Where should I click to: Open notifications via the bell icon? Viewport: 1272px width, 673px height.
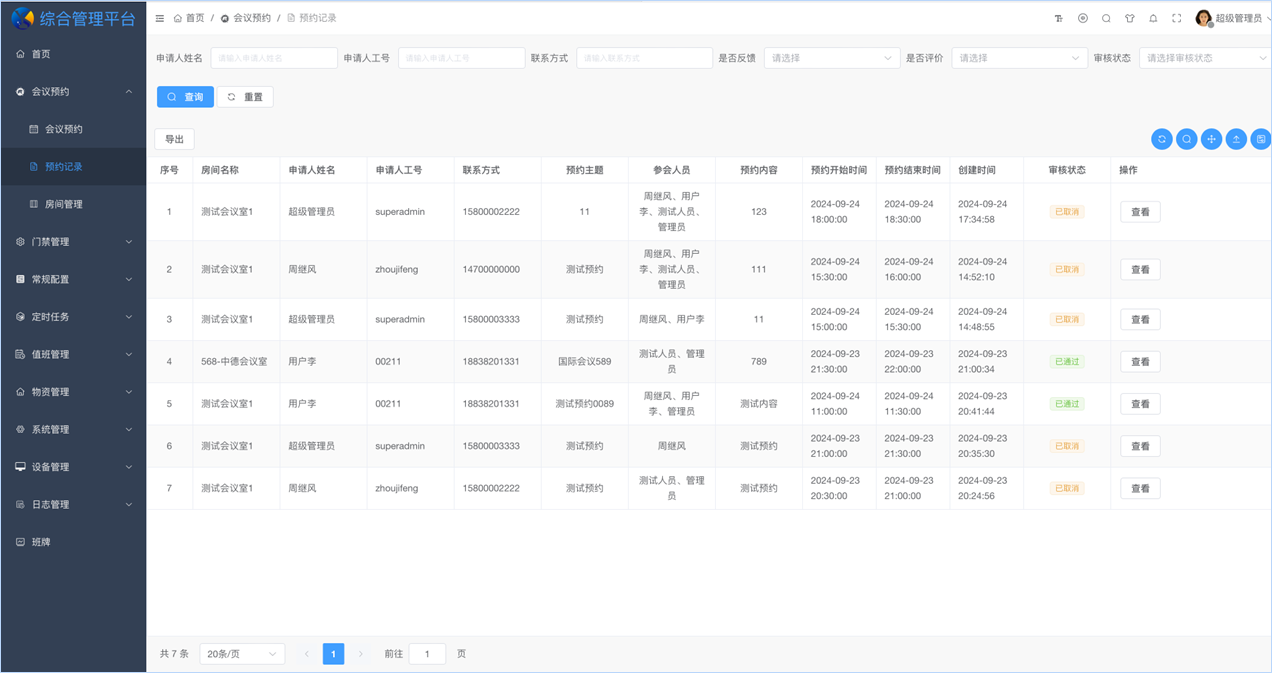pyautogui.click(x=1153, y=18)
